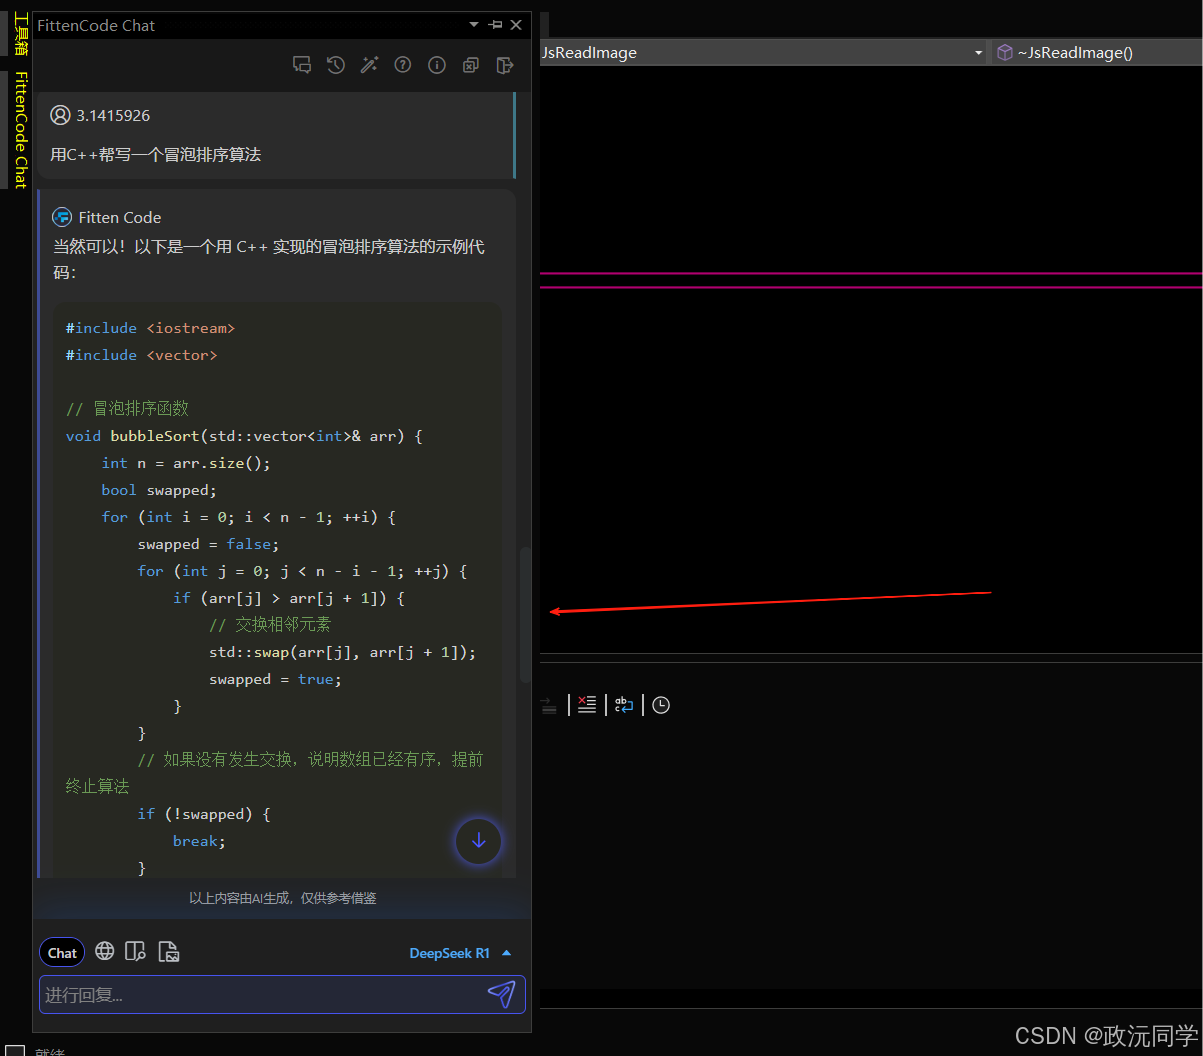Screen dimensions: 1203x1056
Task: Click the user message text about 冒泡排序算法
Action: pos(156,155)
